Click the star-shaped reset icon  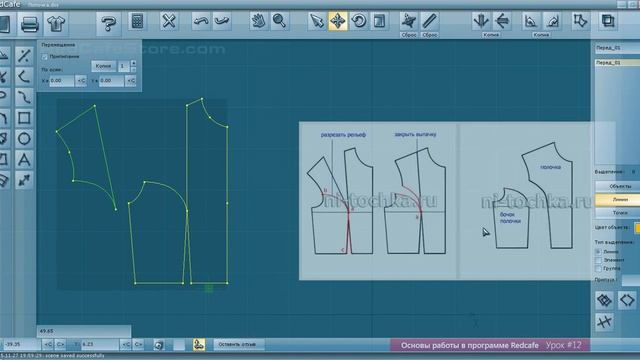click(409, 21)
